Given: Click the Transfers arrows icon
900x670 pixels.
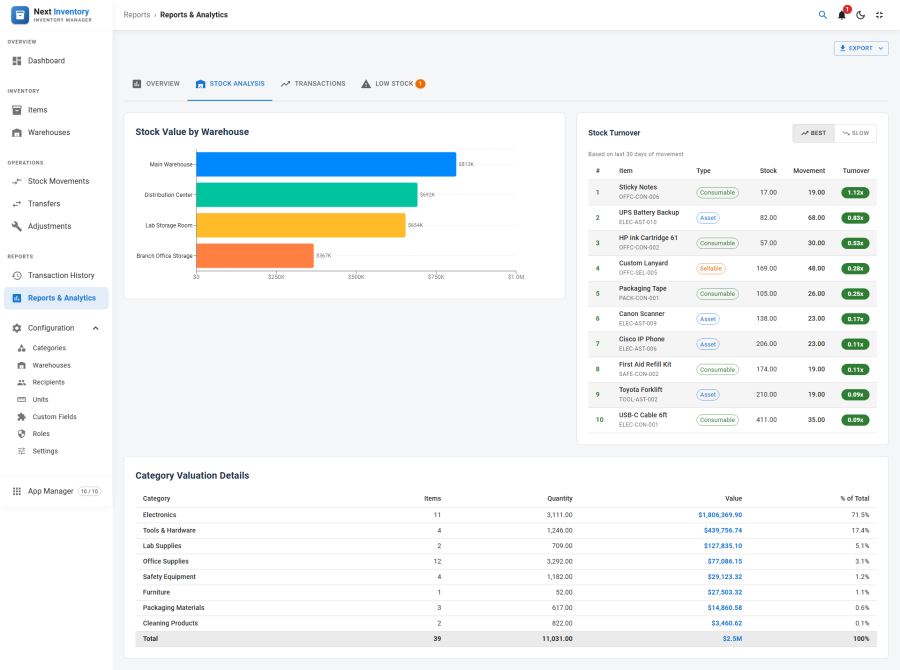Looking at the screenshot, I should click(17, 204).
